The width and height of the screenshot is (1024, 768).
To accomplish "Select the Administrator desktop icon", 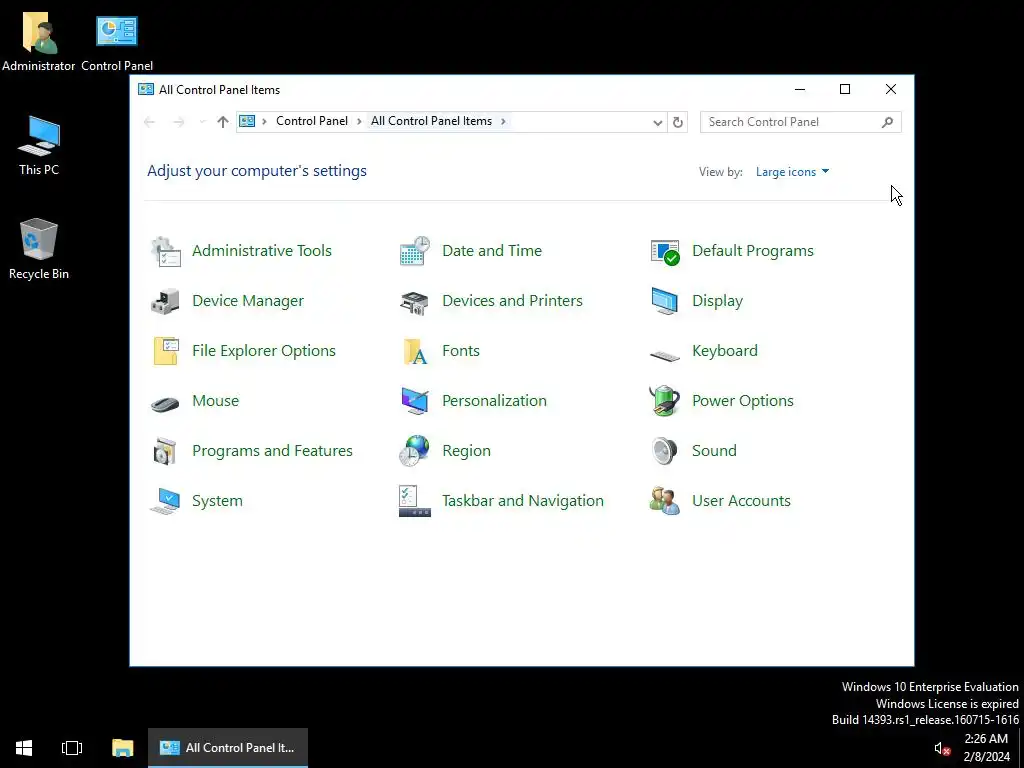I will click(39, 42).
